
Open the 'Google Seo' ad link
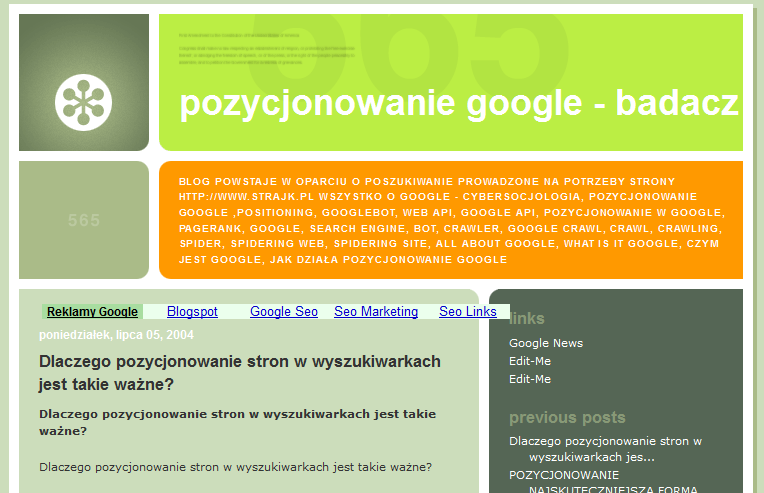(284, 312)
